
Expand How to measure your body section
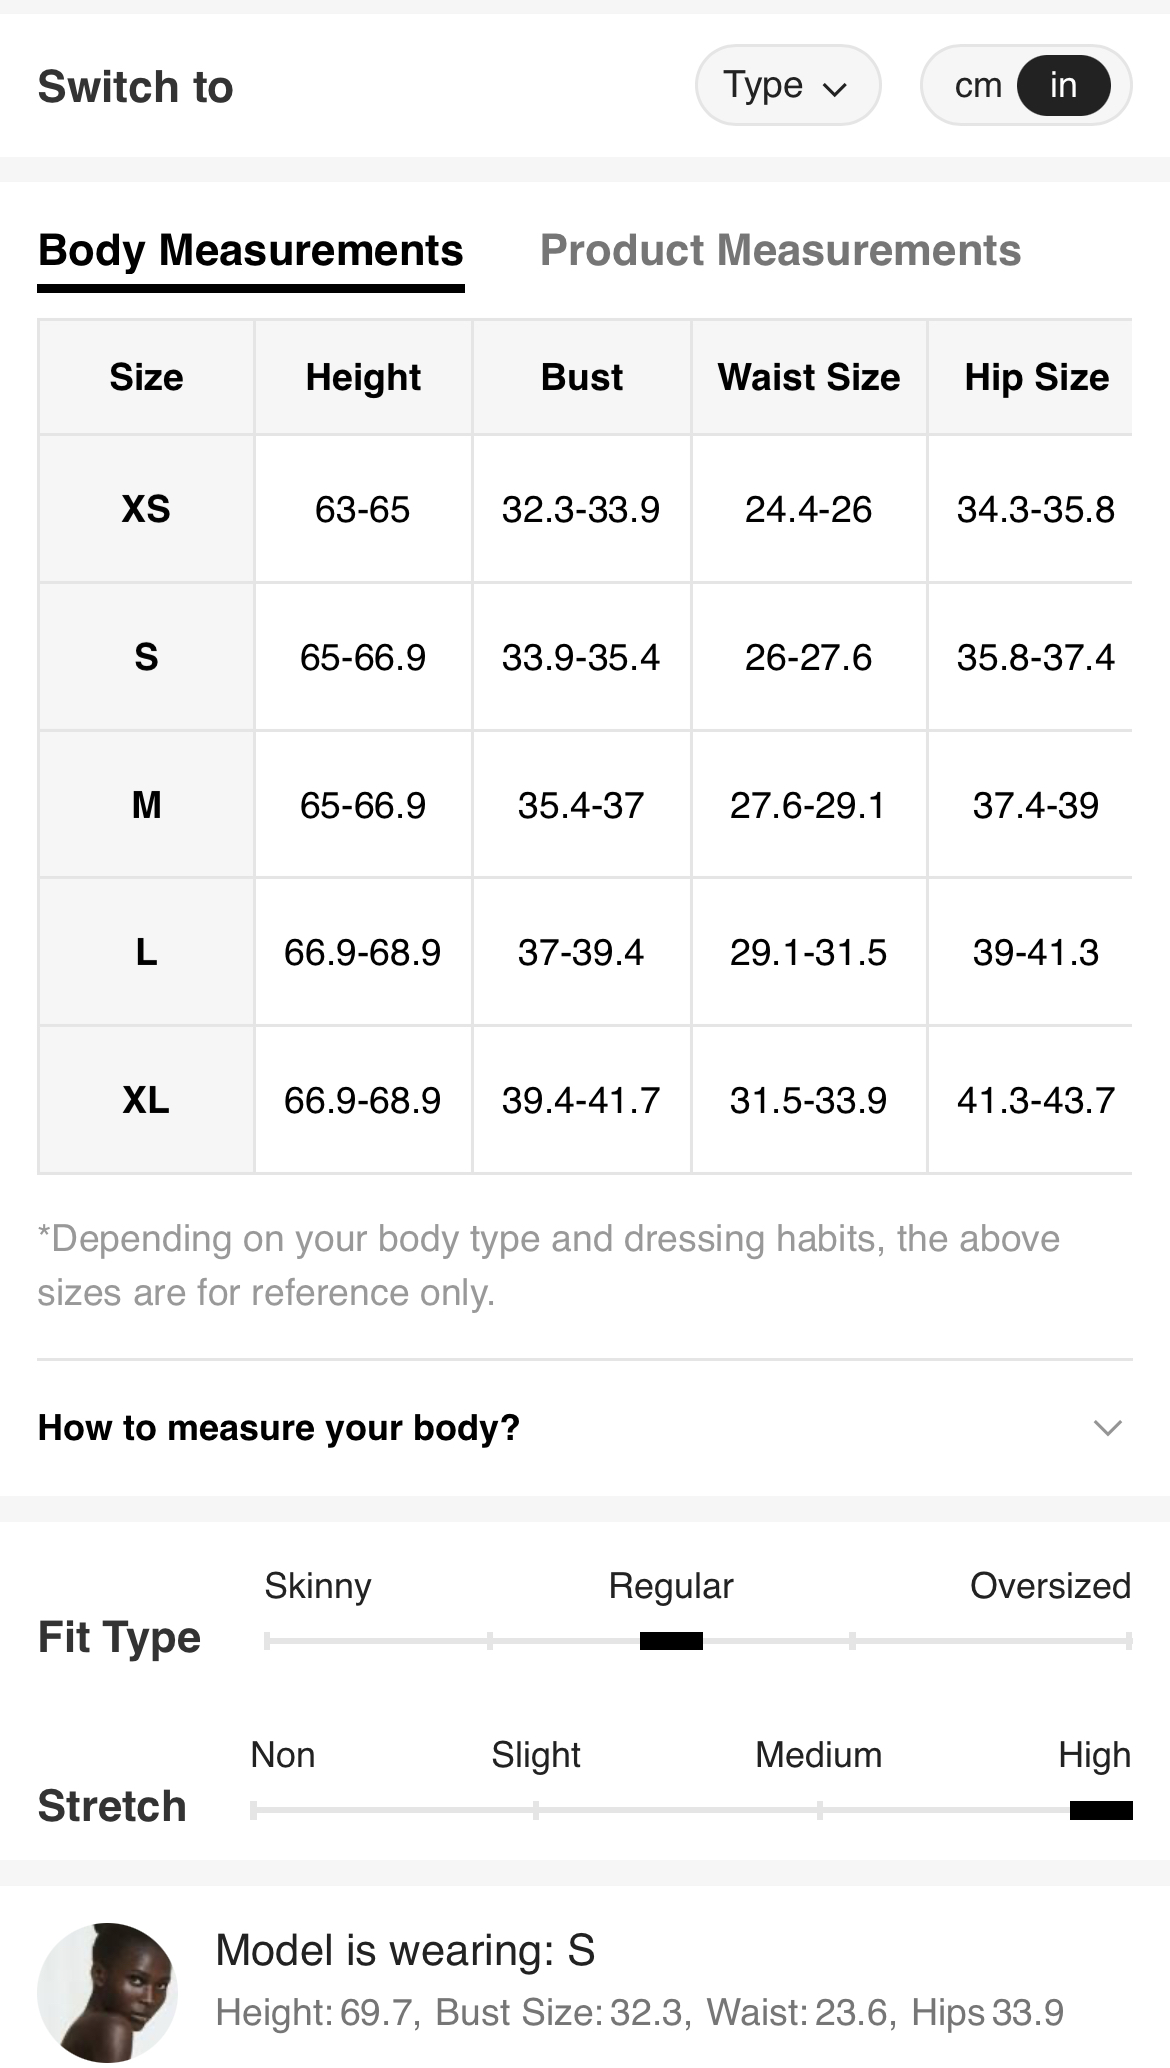coord(585,1428)
